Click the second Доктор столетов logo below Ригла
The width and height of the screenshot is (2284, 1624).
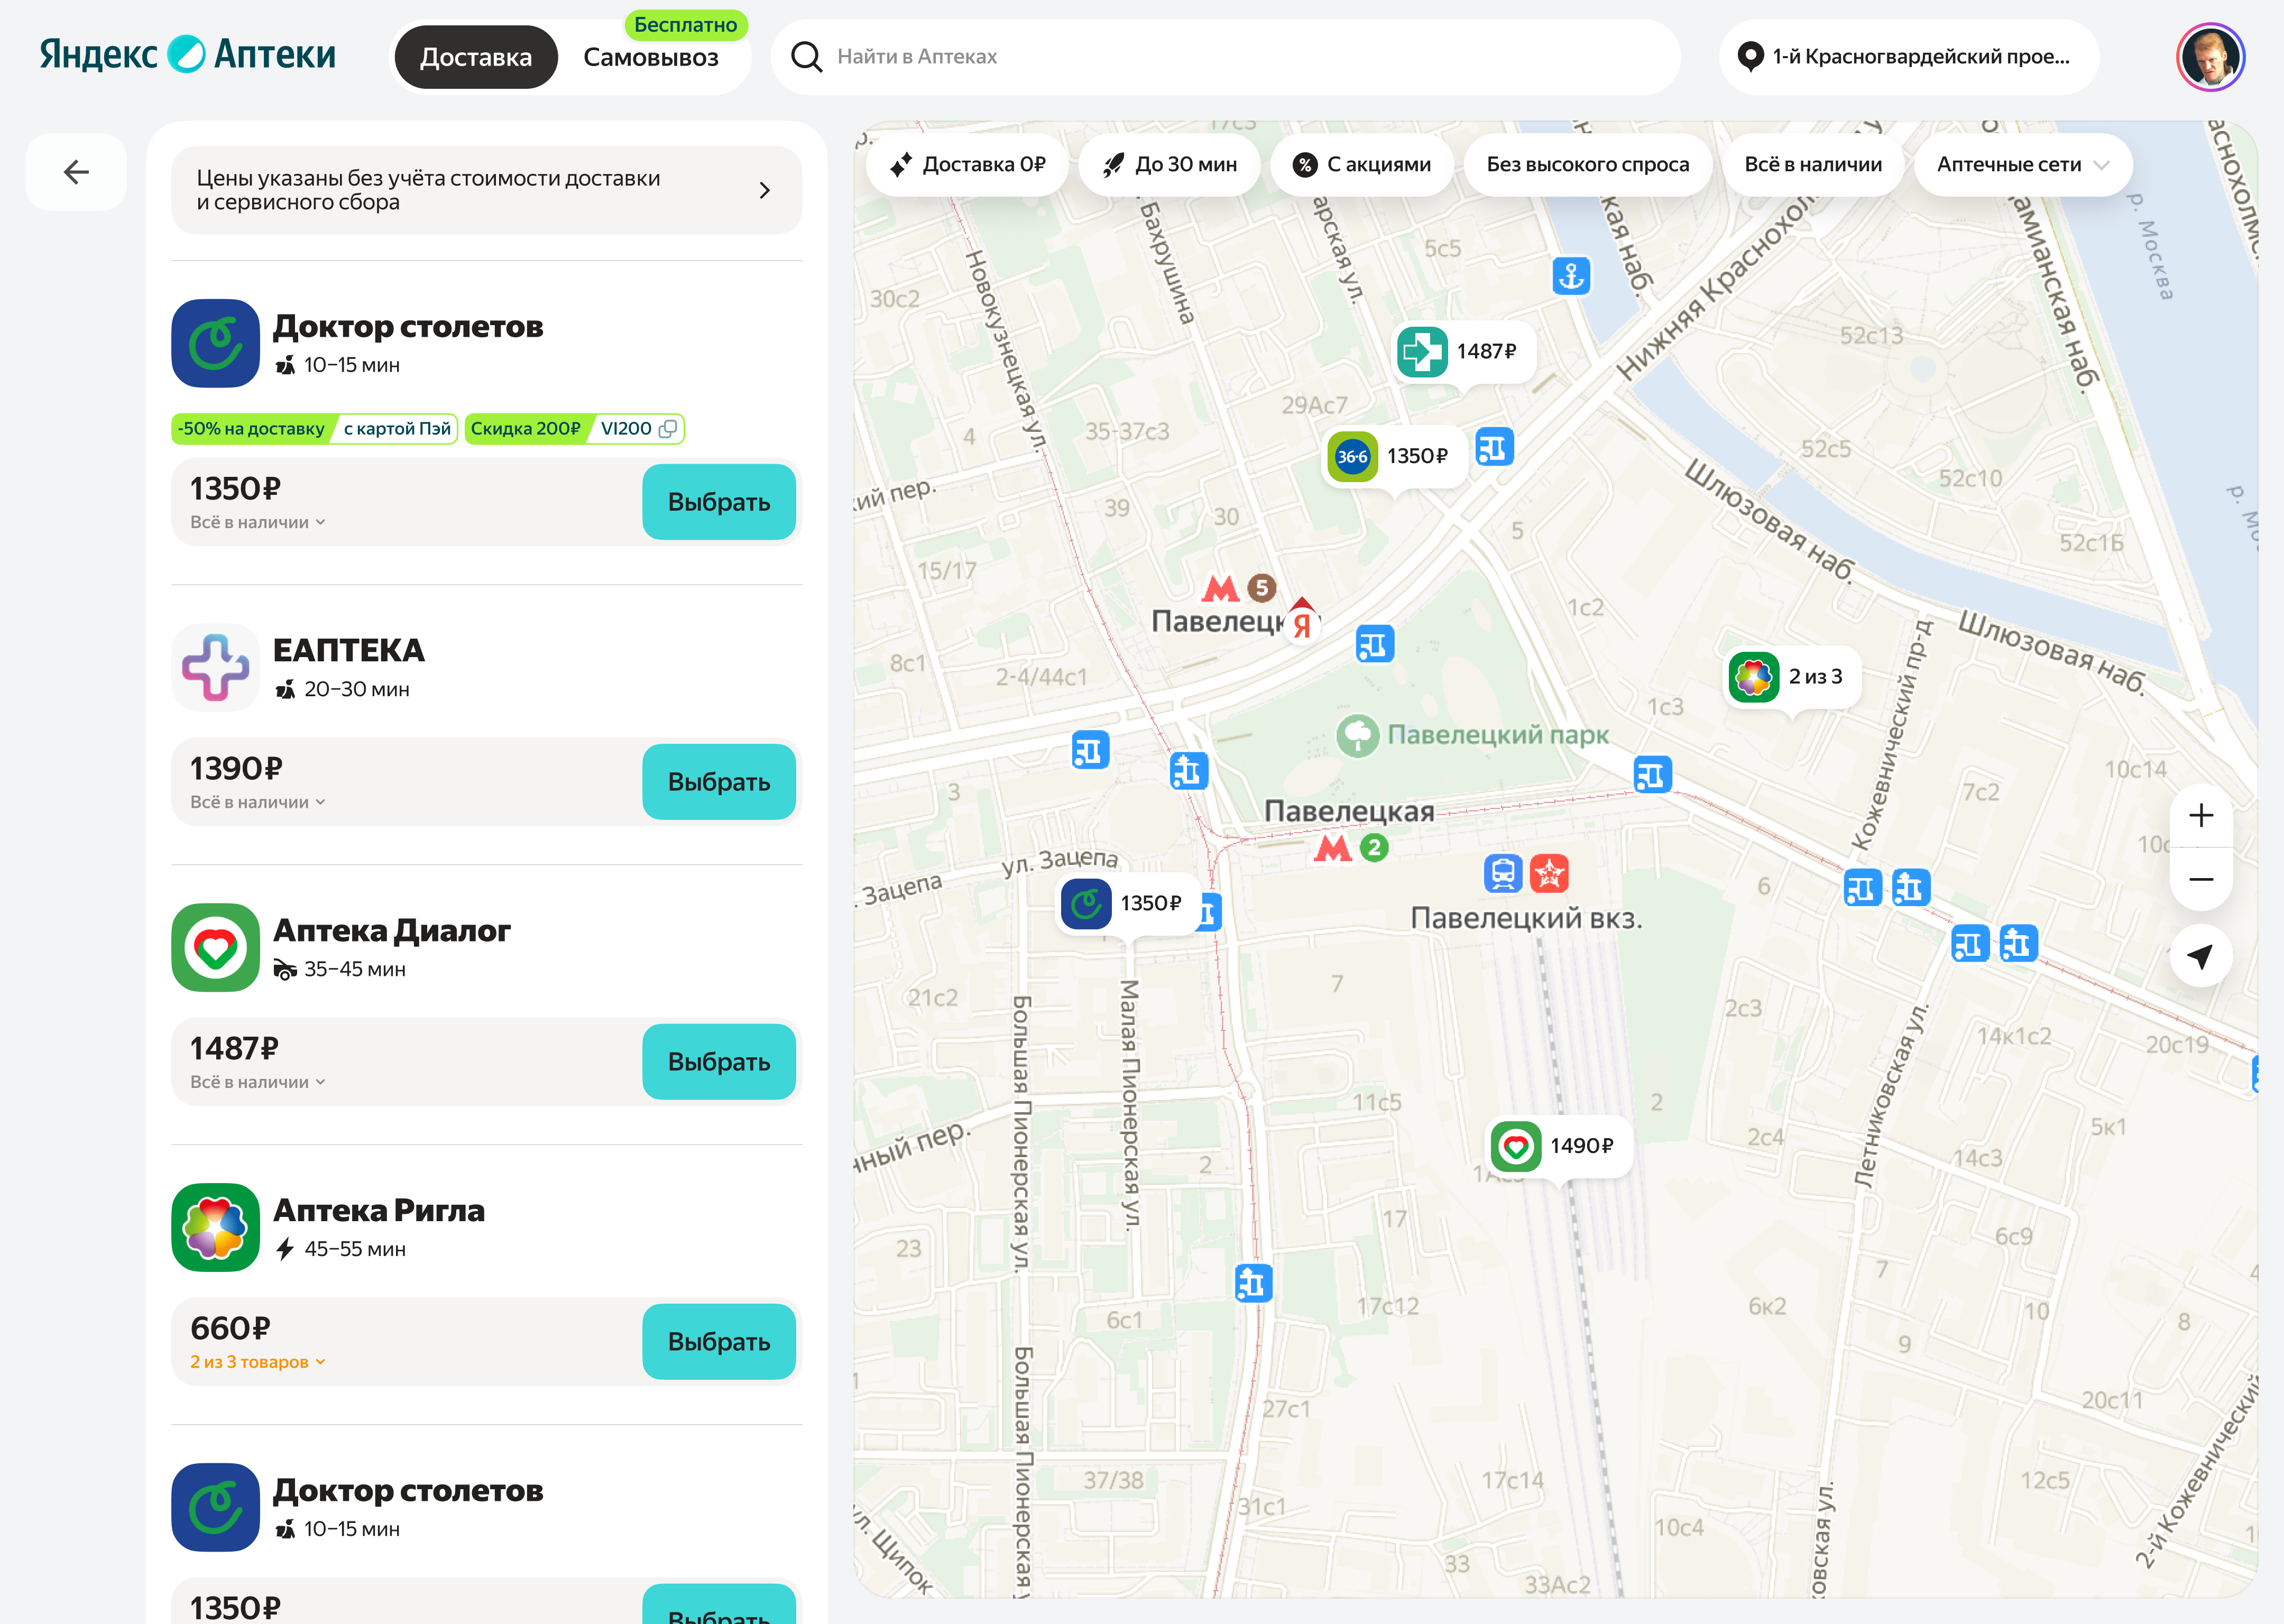click(x=215, y=1508)
